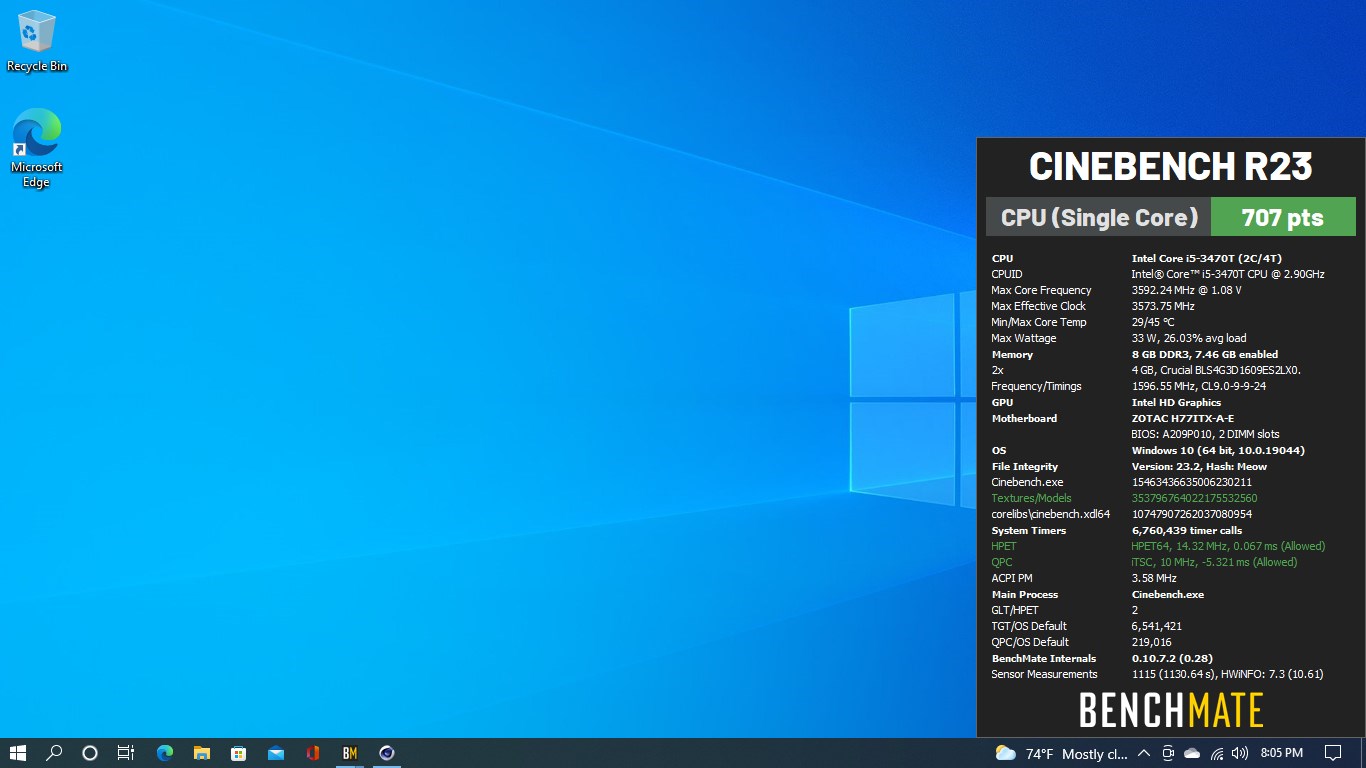Open Cortana from the taskbar
1366x768 pixels.
tap(90, 753)
